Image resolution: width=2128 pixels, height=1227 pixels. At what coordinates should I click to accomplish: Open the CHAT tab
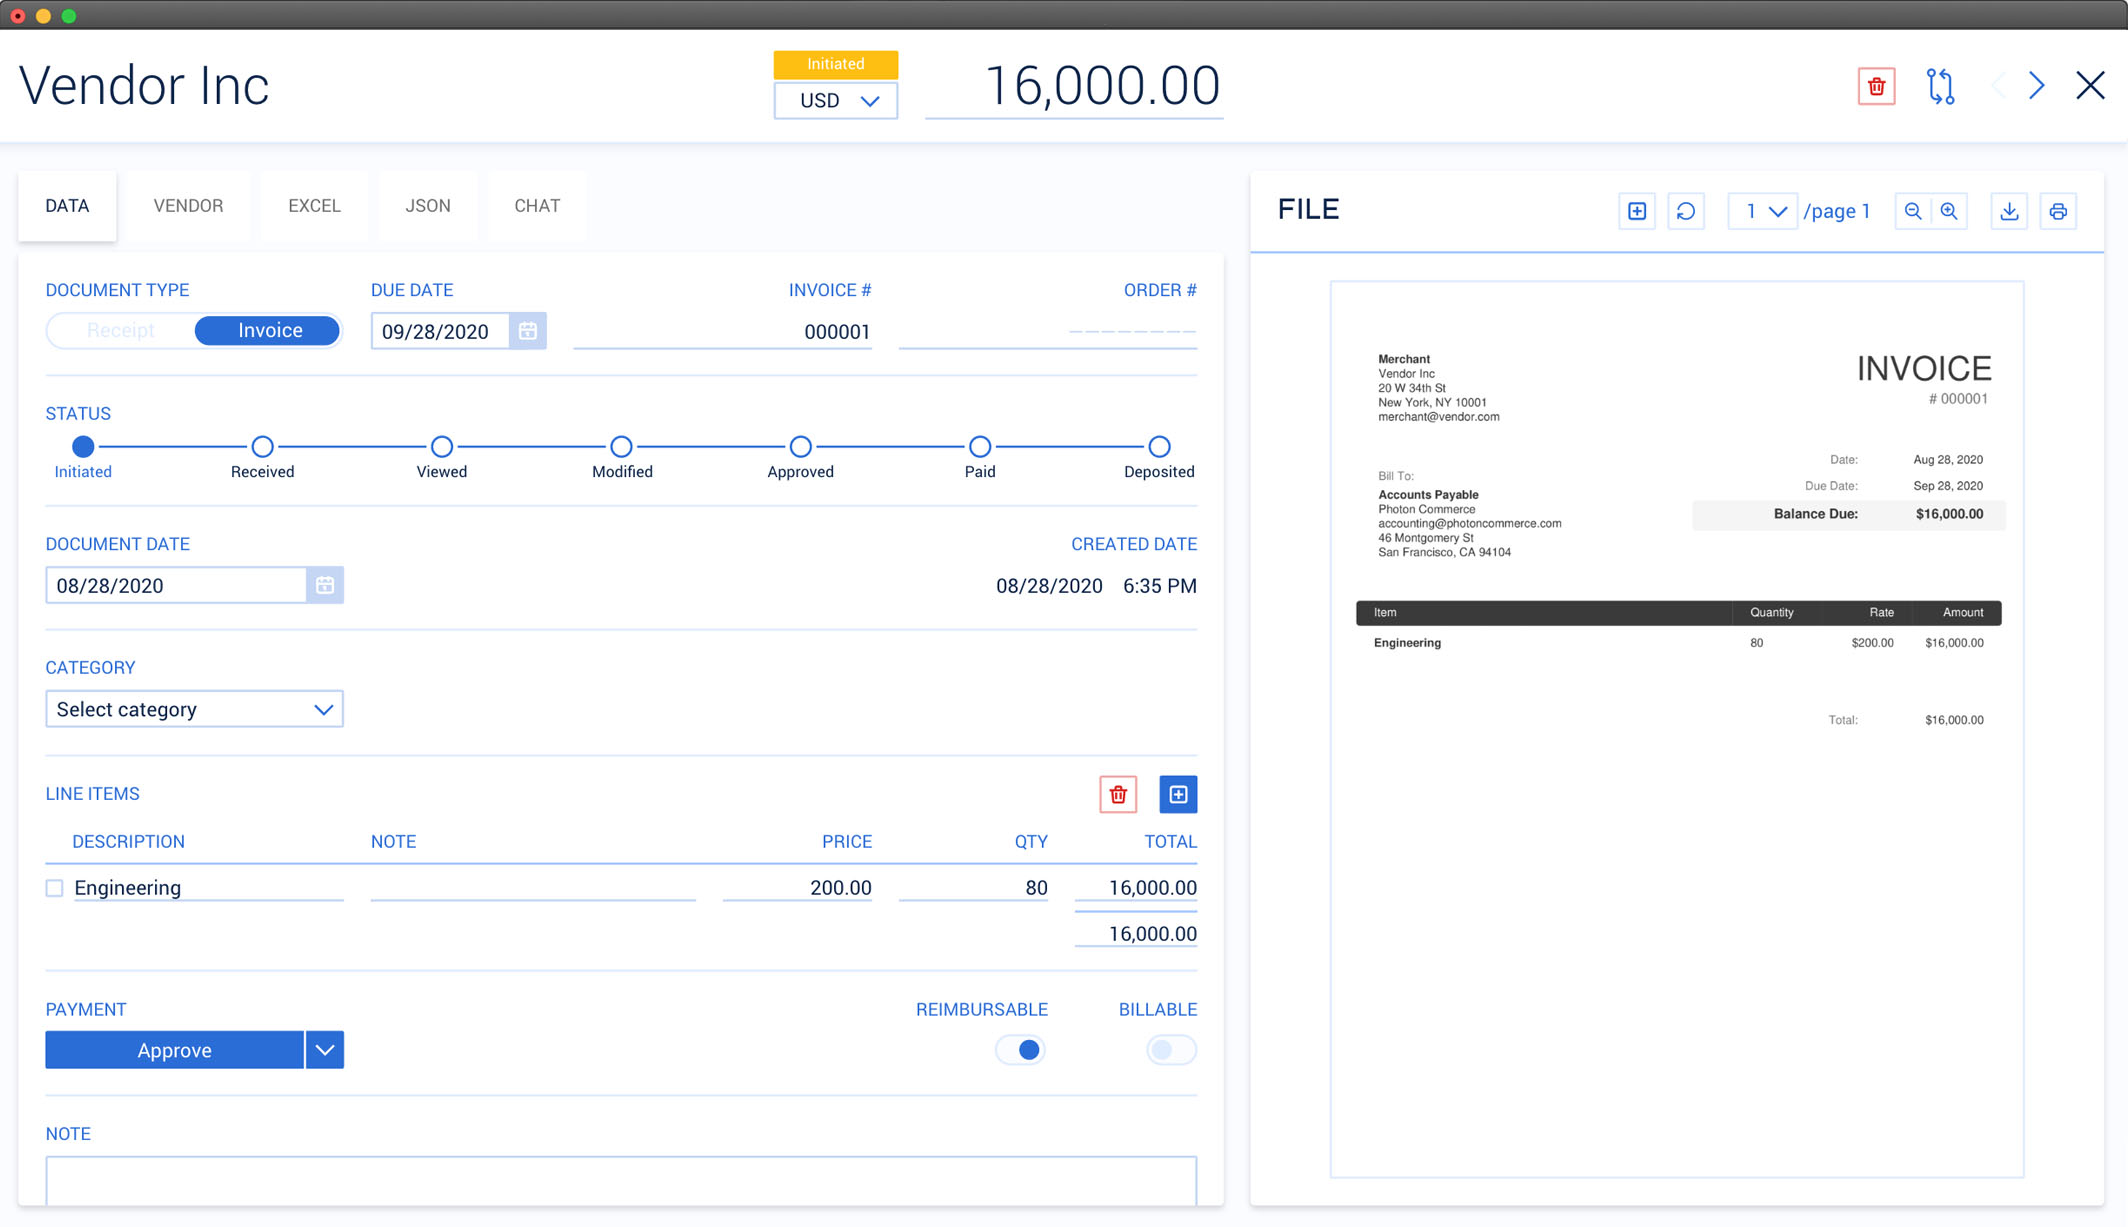point(537,206)
